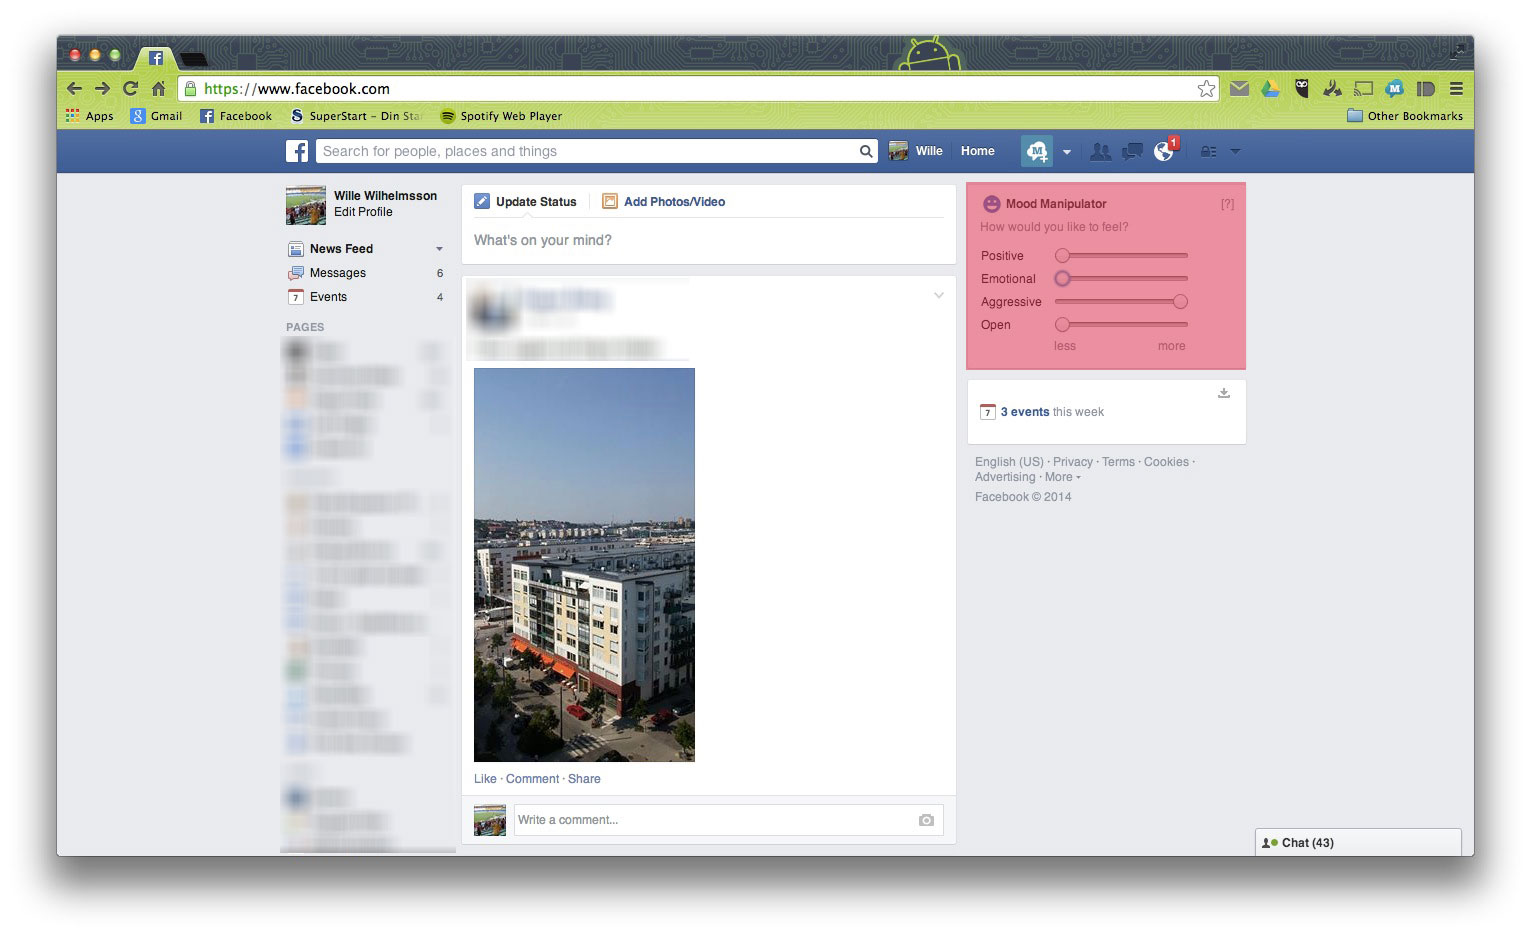Expand the News Feed sort dropdown
This screenshot has width=1531, height=935.
(x=439, y=249)
